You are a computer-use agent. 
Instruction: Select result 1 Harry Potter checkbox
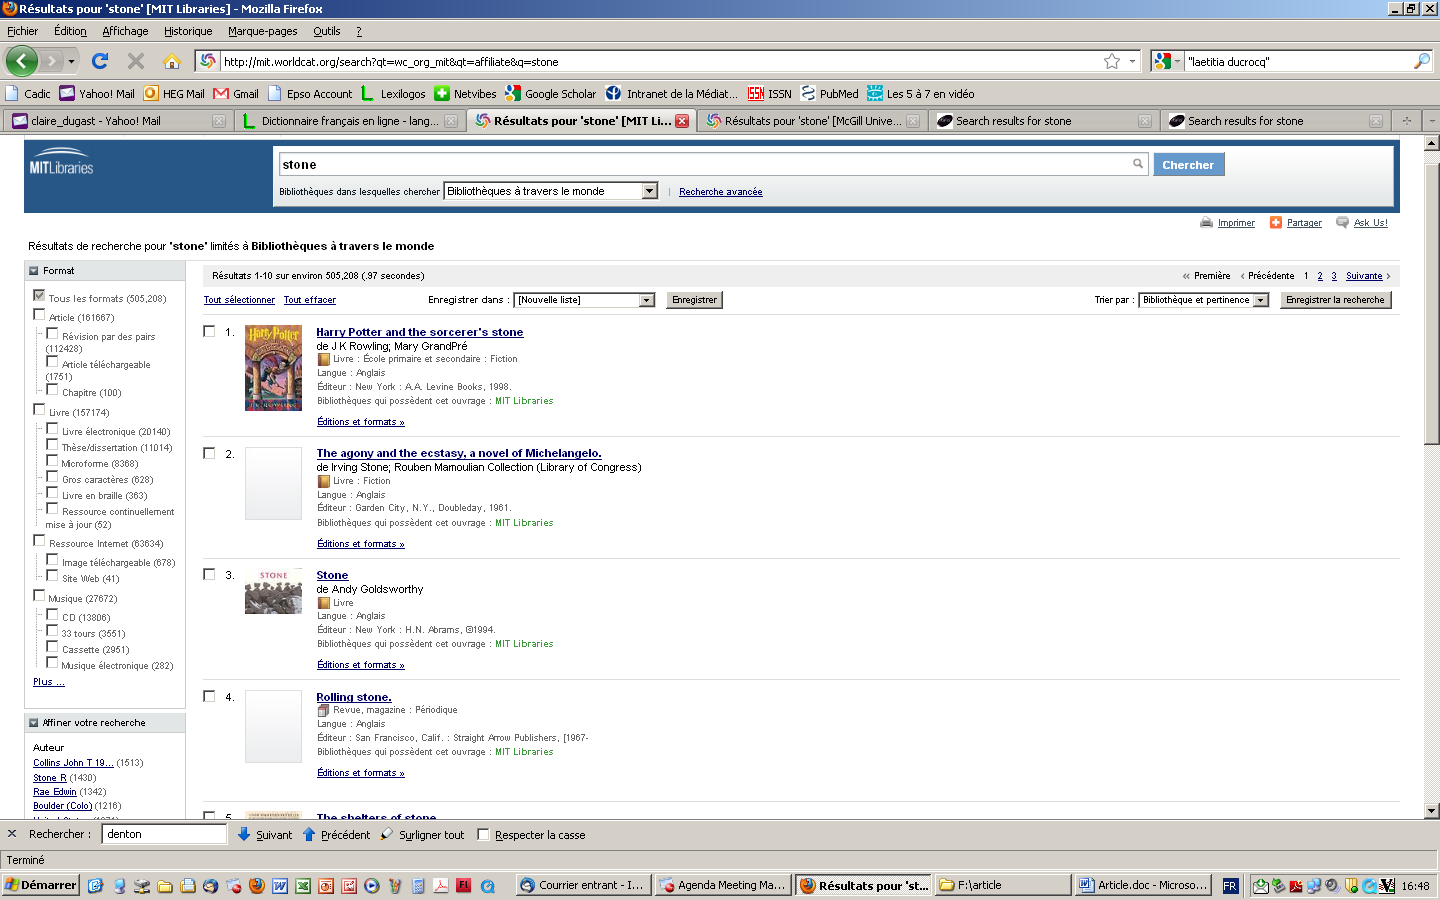tap(209, 331)
